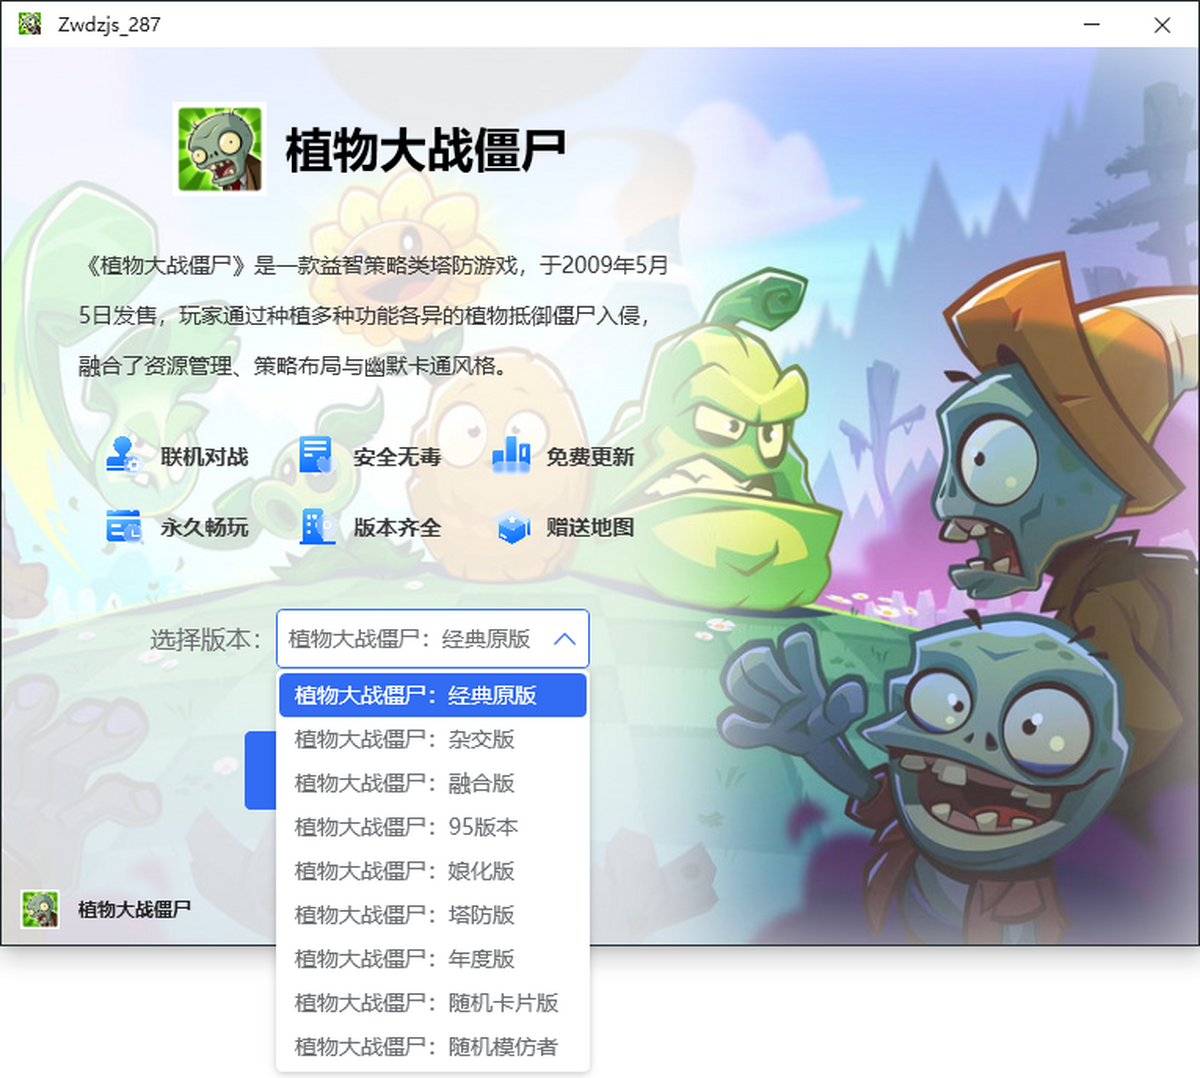1200x1078 pixels.
Task: Click the 联机对战 feature label
Action: pyautogui.click(x=204, y=457)
